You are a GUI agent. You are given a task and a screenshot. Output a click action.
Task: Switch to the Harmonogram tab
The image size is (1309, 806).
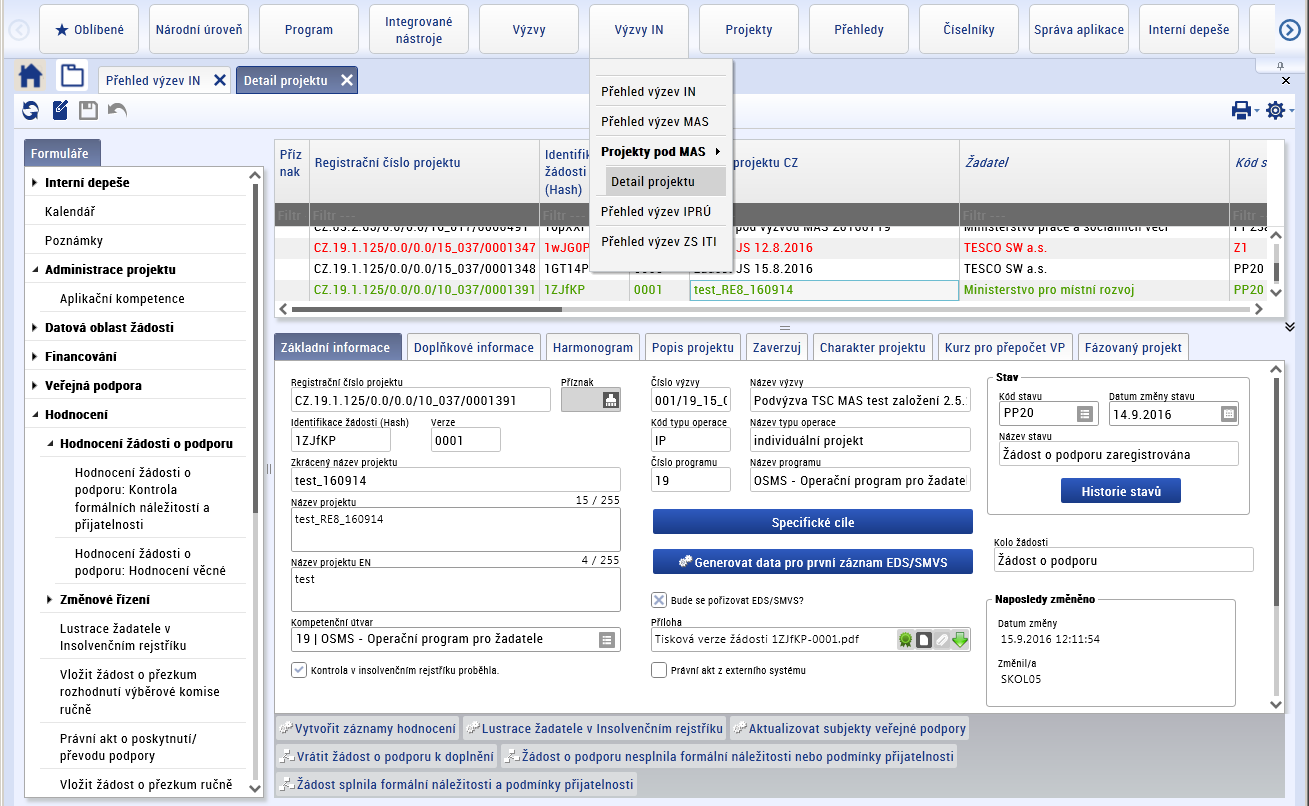tap(593, 347)
